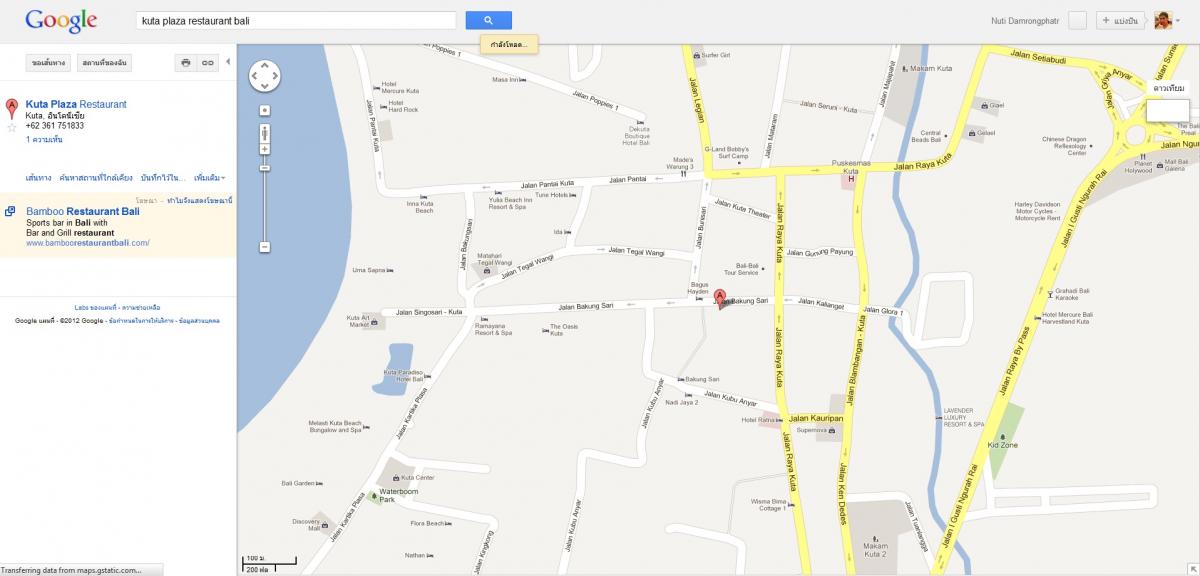This screenshot has height=576, width=1200.
Task: Expand the 'เพิ่มเติม' more dropdown
Action: coord(209,177)
